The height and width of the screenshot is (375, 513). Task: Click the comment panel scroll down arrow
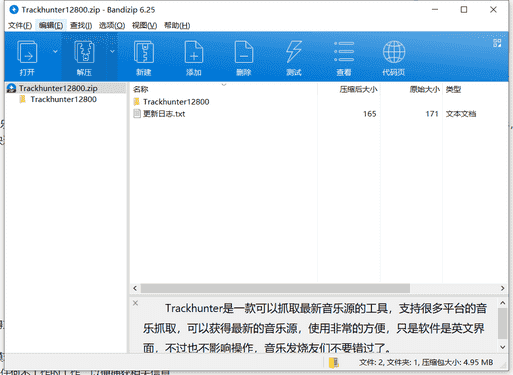pos(503,347)
